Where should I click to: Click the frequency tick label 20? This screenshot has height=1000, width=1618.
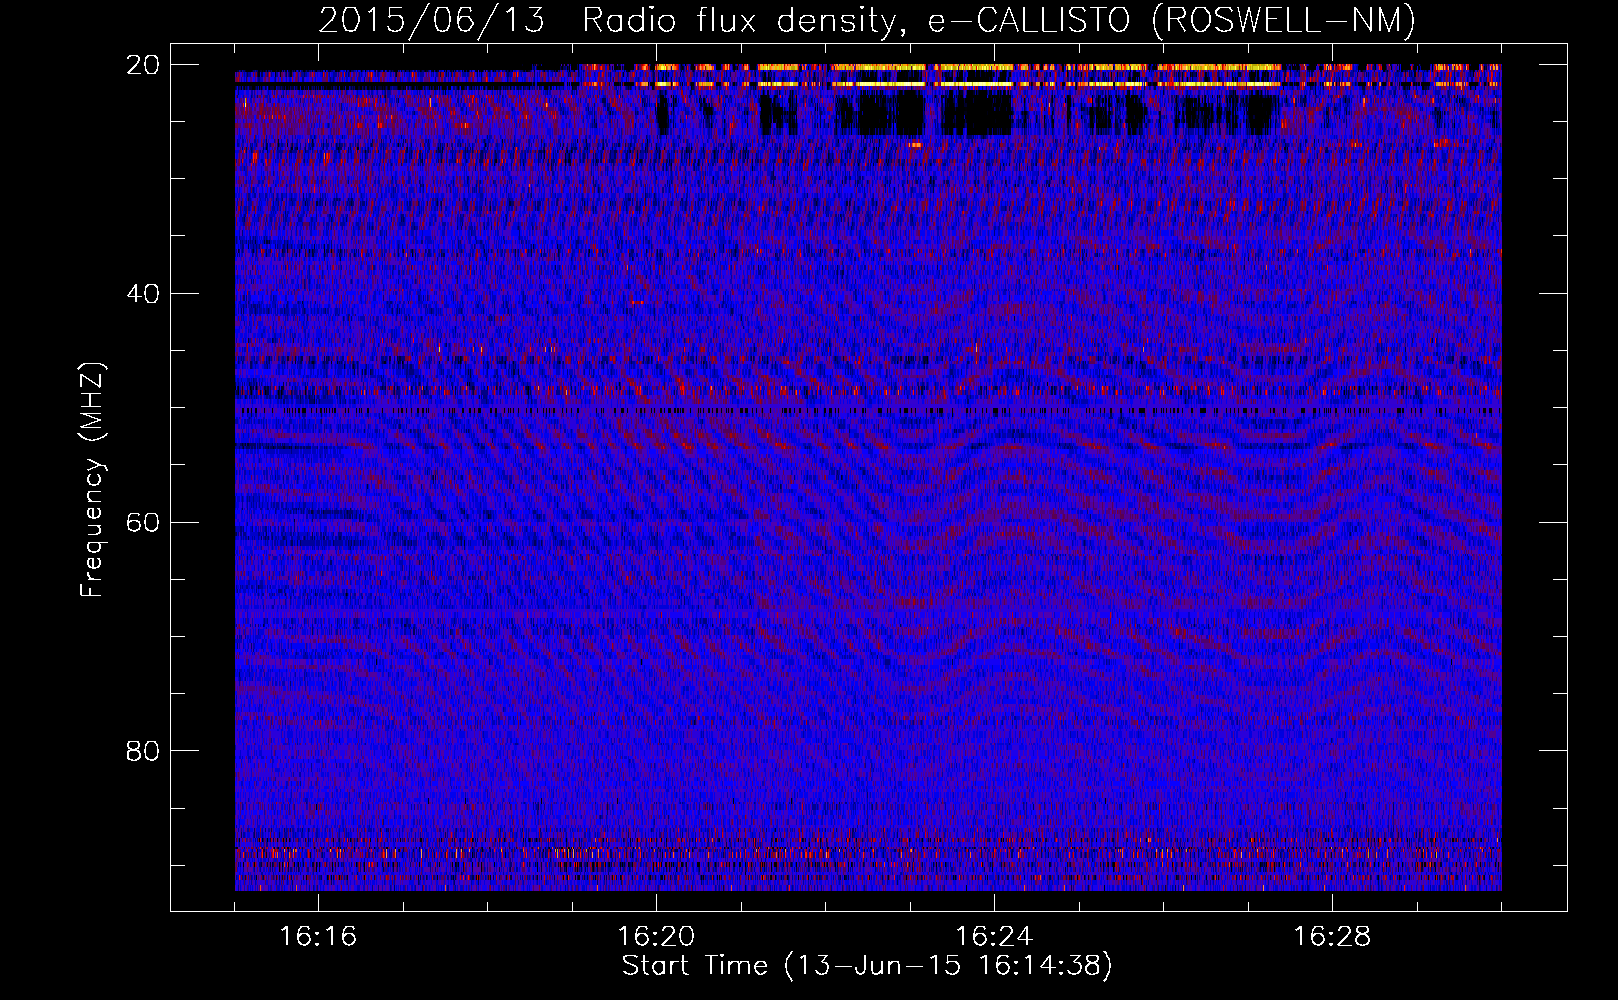(143, 65)
